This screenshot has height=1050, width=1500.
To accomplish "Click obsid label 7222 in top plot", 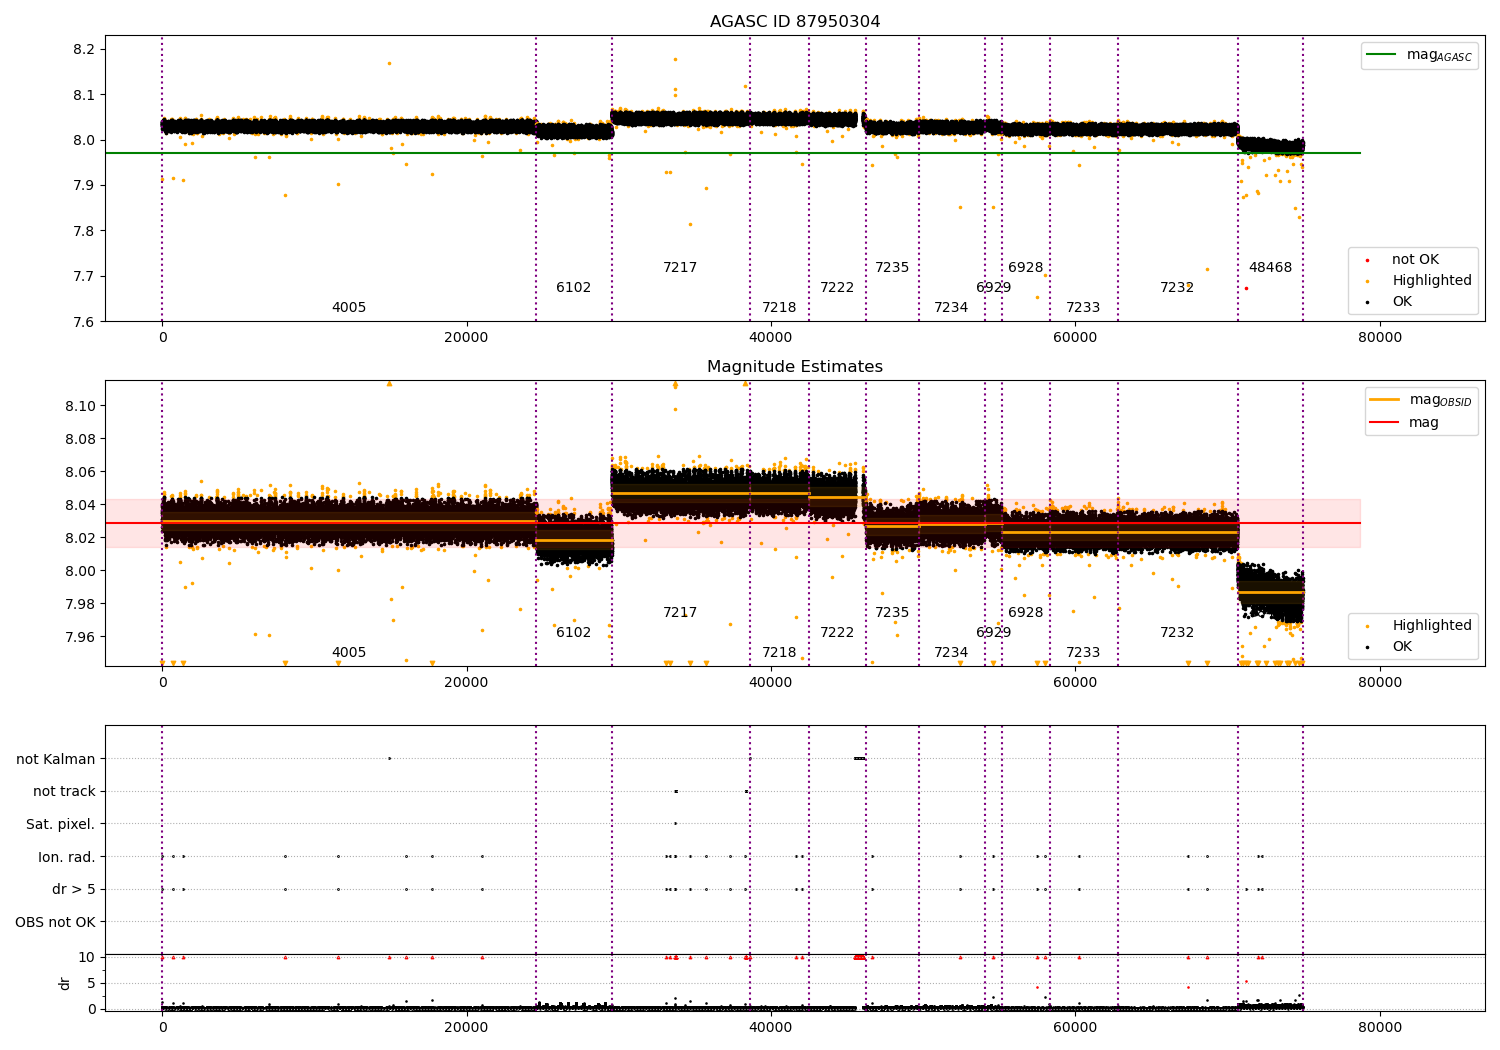I will [837, 288].
